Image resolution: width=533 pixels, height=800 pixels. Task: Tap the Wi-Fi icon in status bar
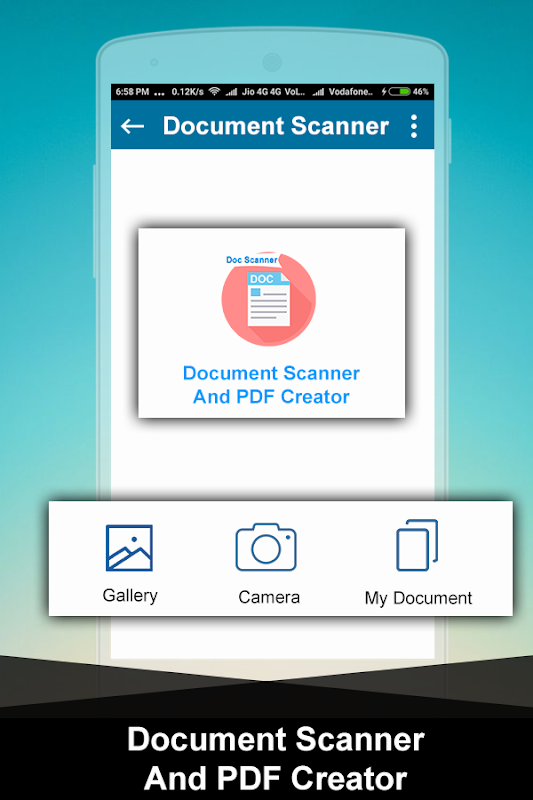point(215,92)
